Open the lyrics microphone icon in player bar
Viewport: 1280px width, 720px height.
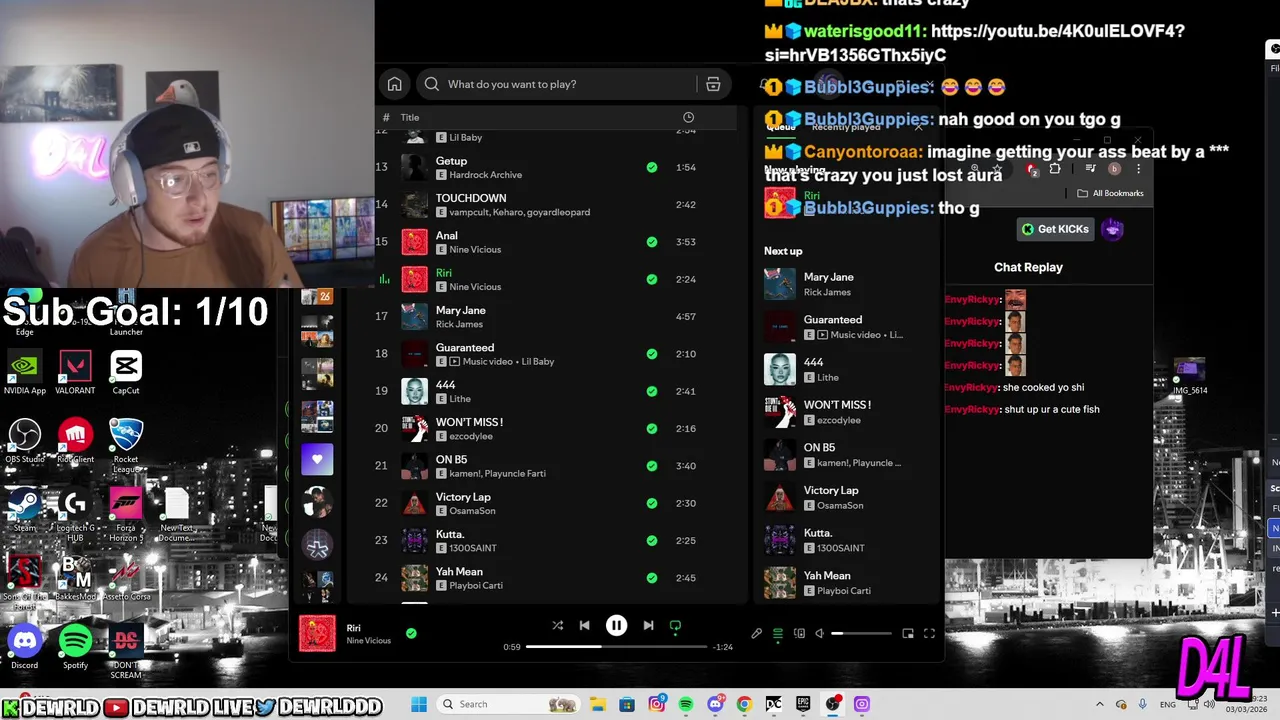click(757, 633)
